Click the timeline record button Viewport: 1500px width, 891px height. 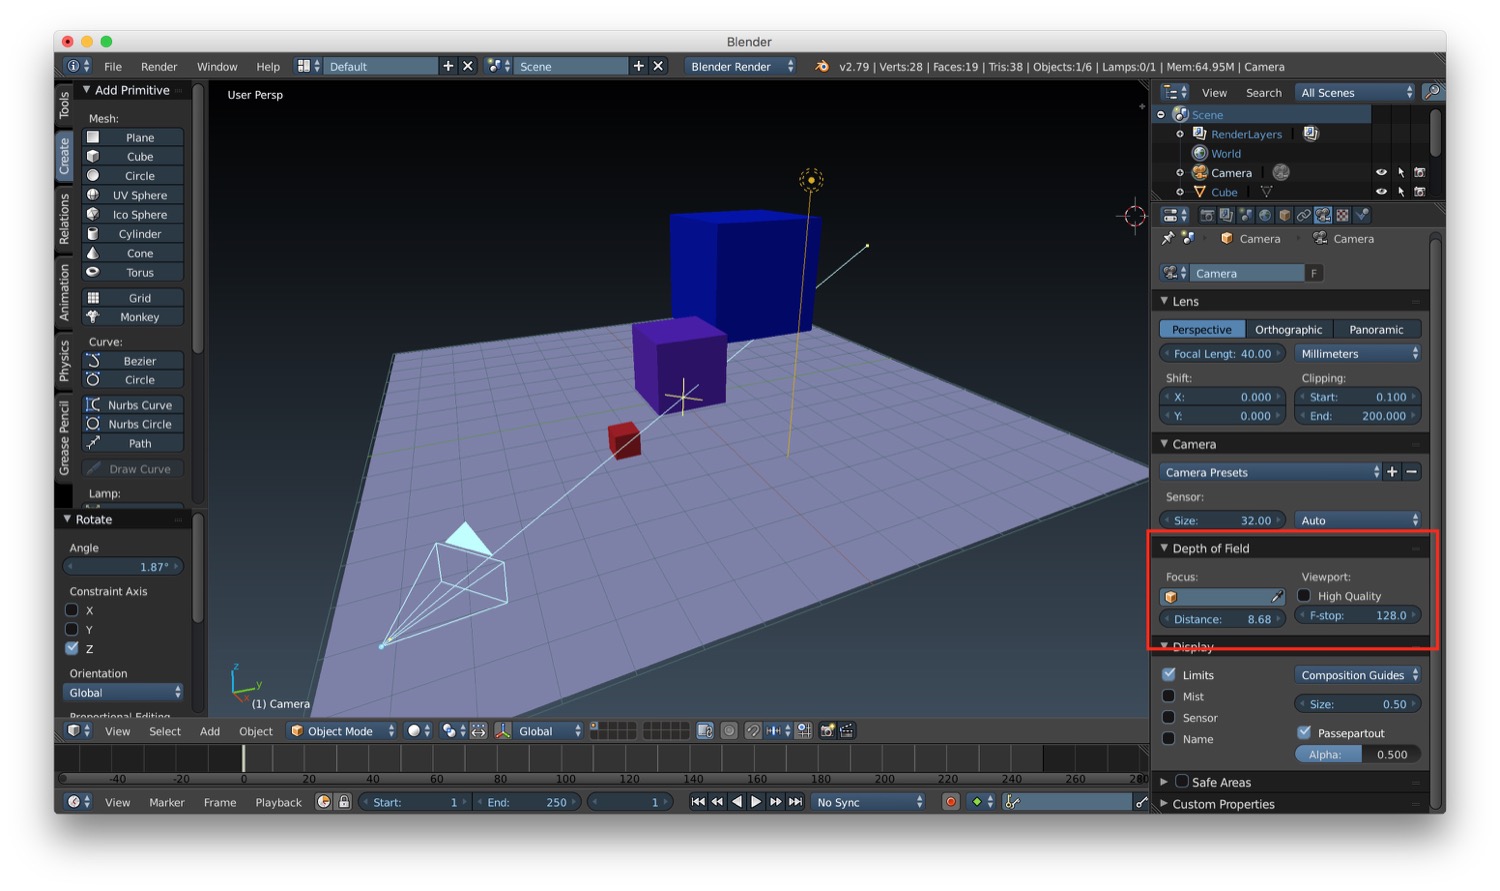(950, 802)
